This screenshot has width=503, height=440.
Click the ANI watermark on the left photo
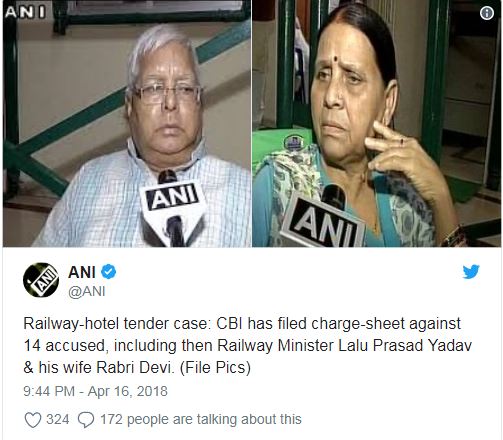(25, 12)
